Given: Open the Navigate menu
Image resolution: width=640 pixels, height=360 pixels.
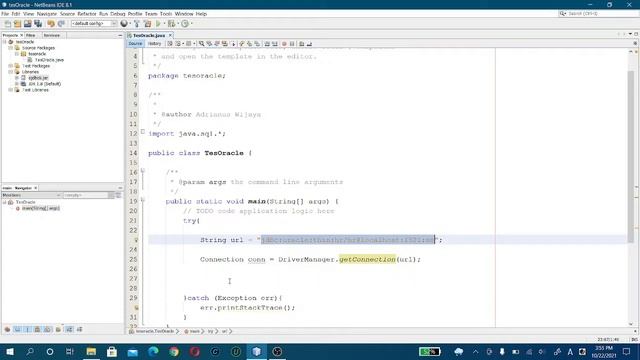Looking at the screenshot, I should 47,13.
